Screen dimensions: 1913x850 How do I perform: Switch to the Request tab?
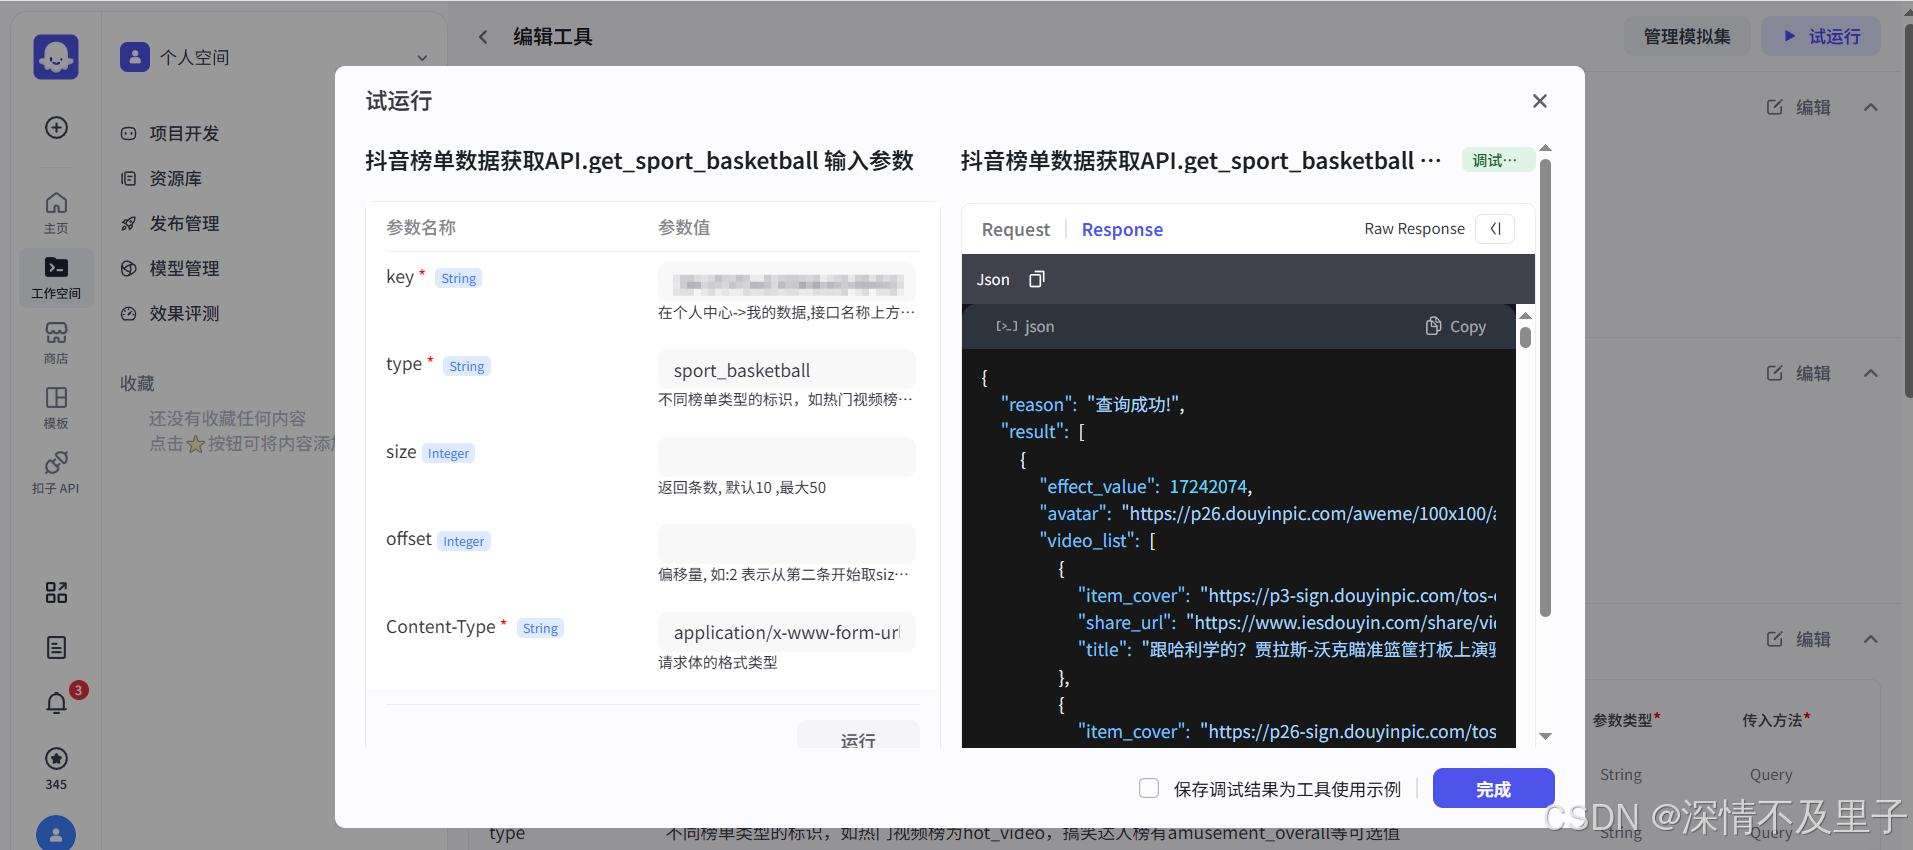click(x=1015, y=230)
